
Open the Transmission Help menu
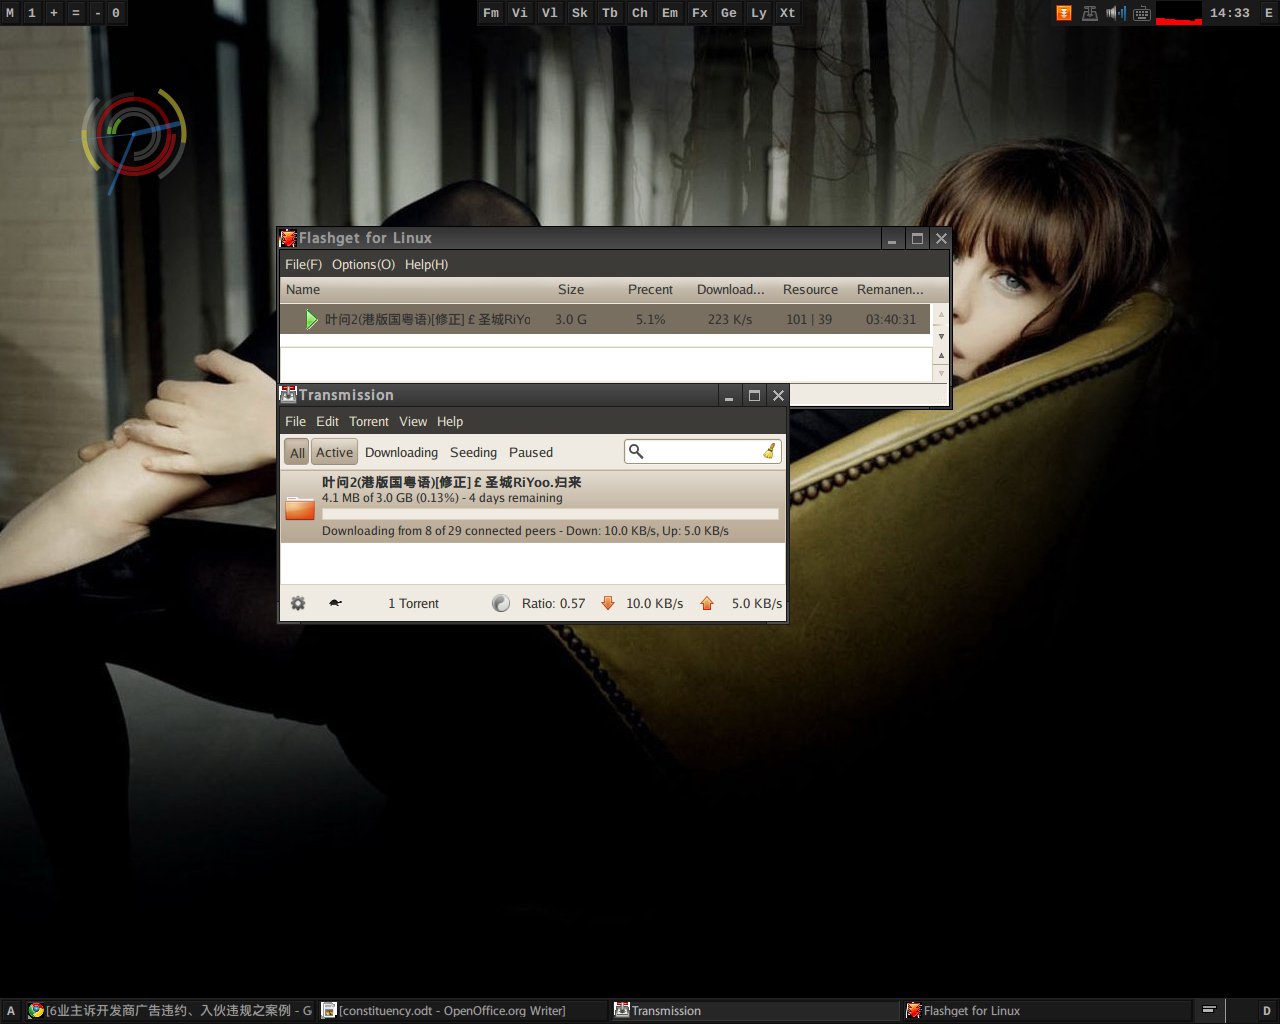(x=450, y=421)
